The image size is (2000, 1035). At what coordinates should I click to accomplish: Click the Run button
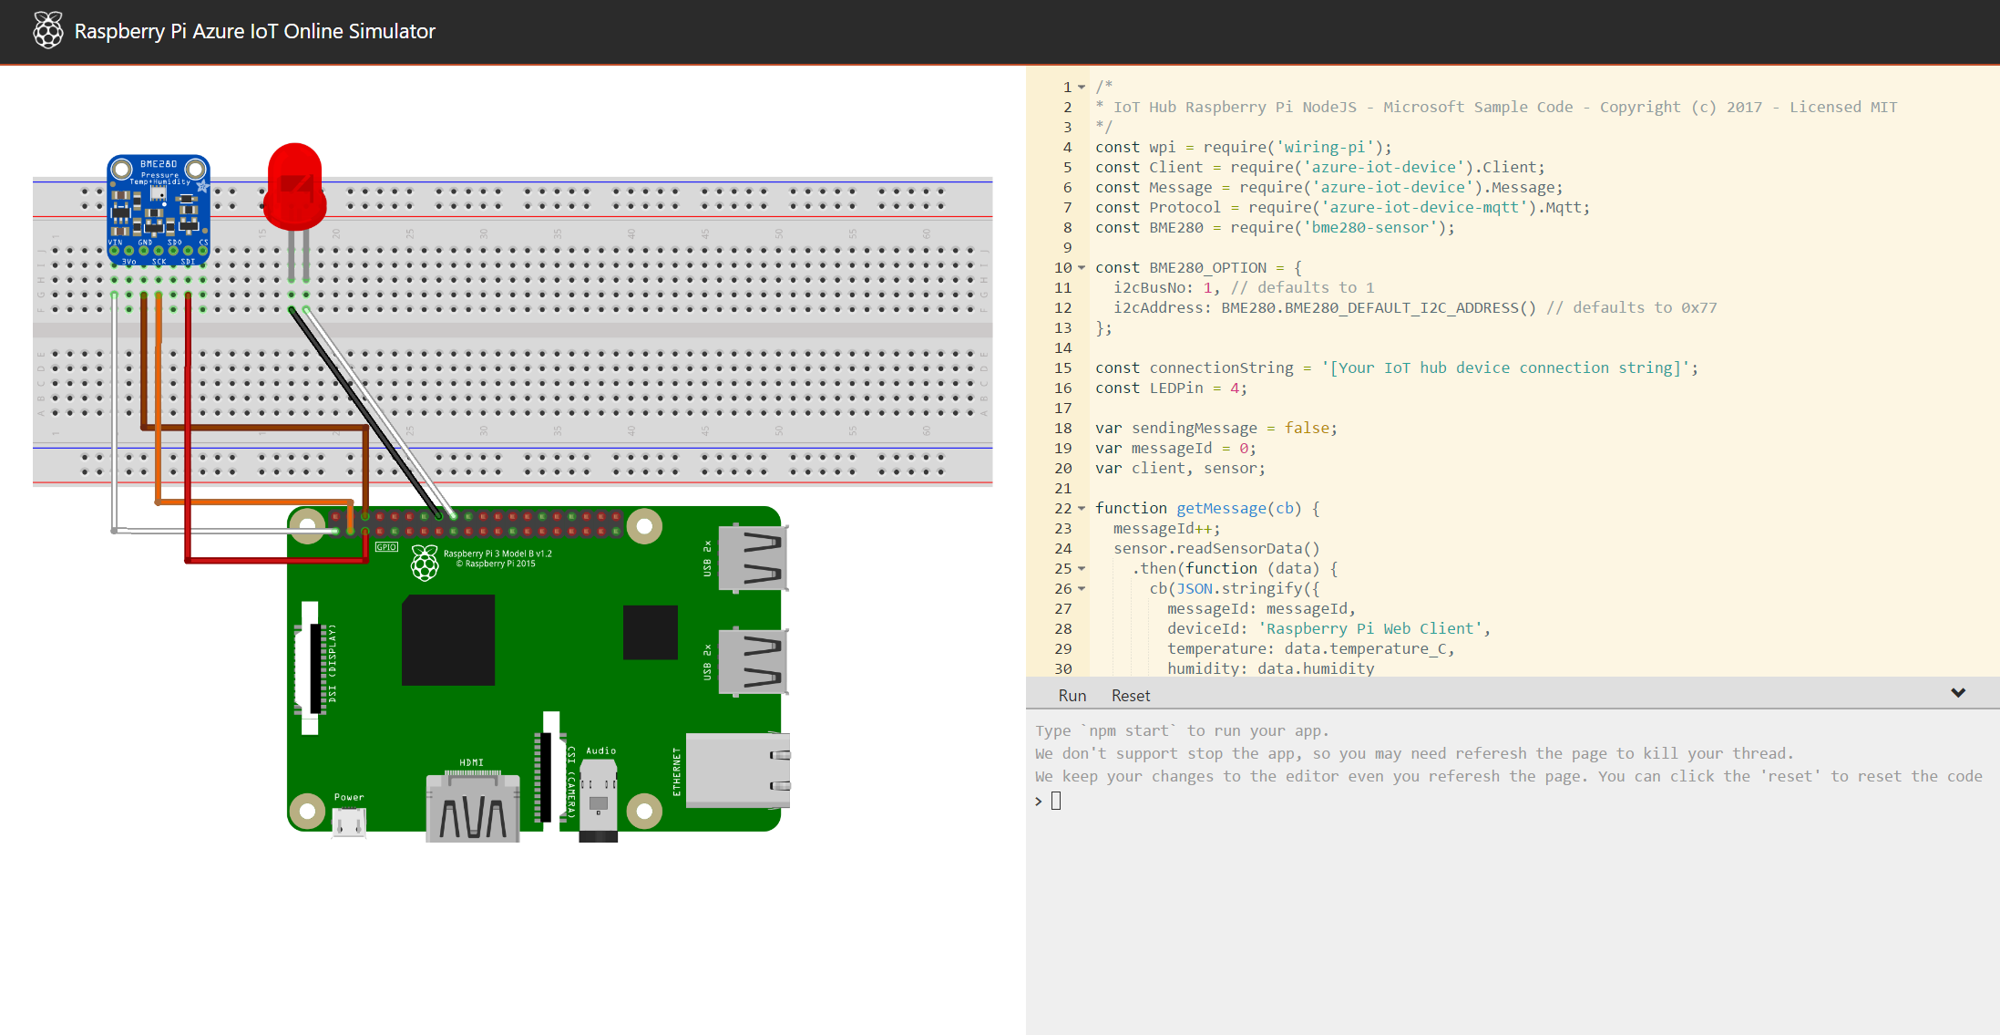pos(1072,695)
